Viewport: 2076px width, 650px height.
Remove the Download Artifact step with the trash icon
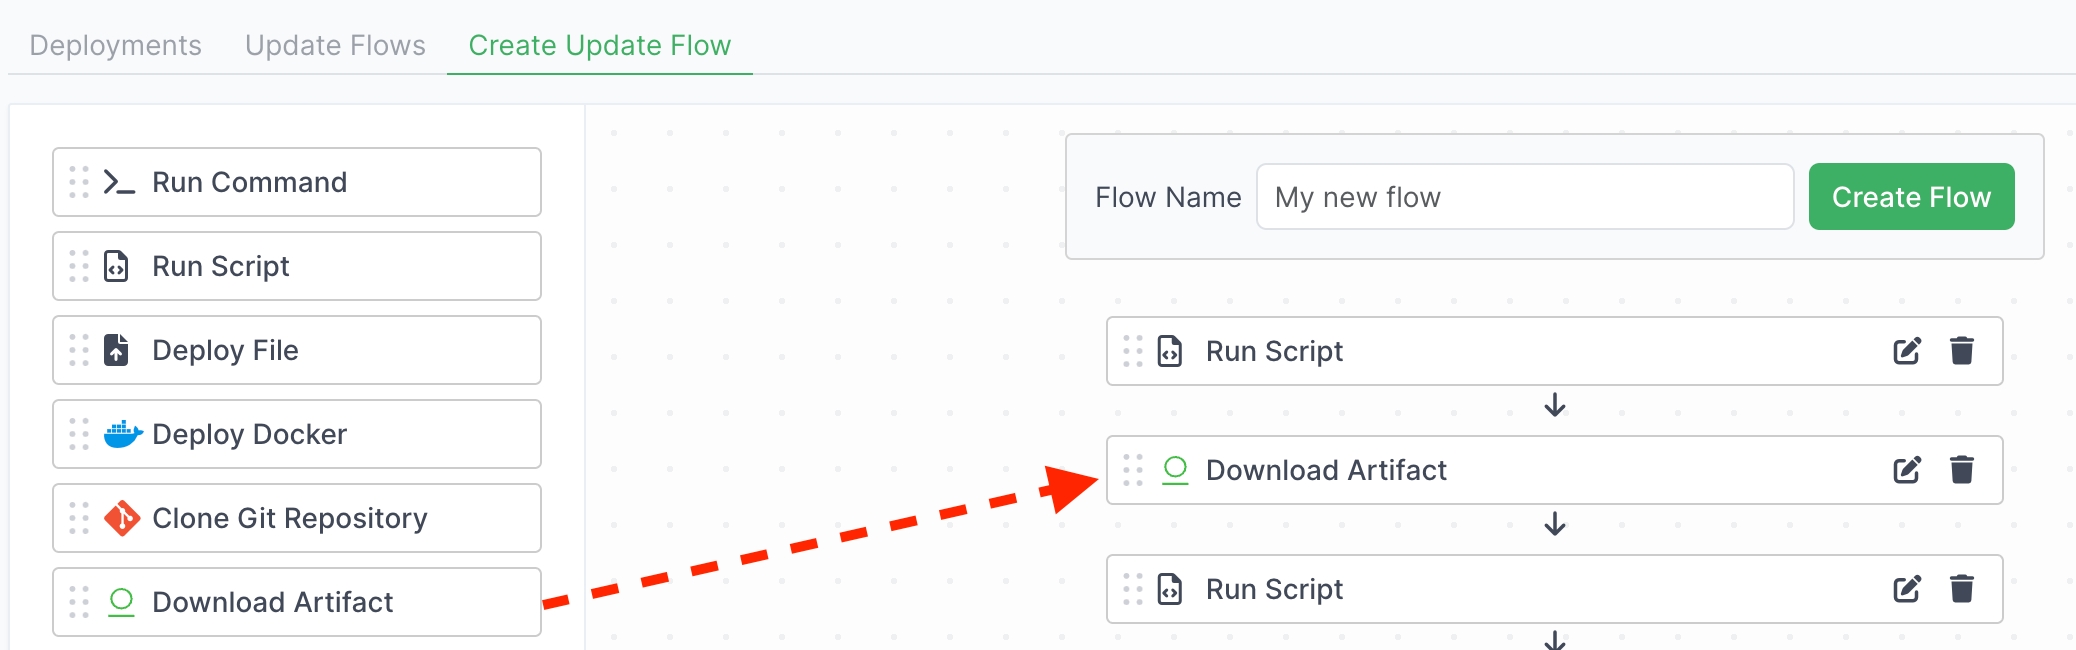click(1962, 470)
